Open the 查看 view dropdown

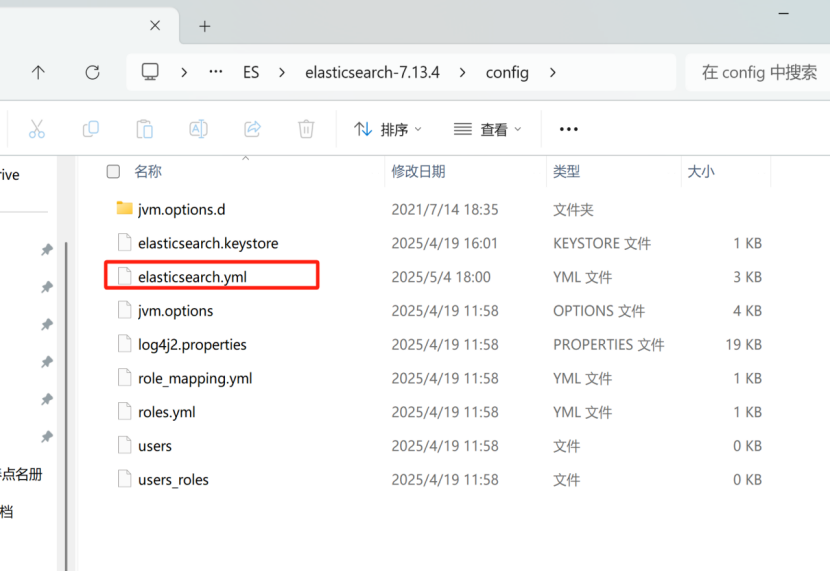pos(488,129)
